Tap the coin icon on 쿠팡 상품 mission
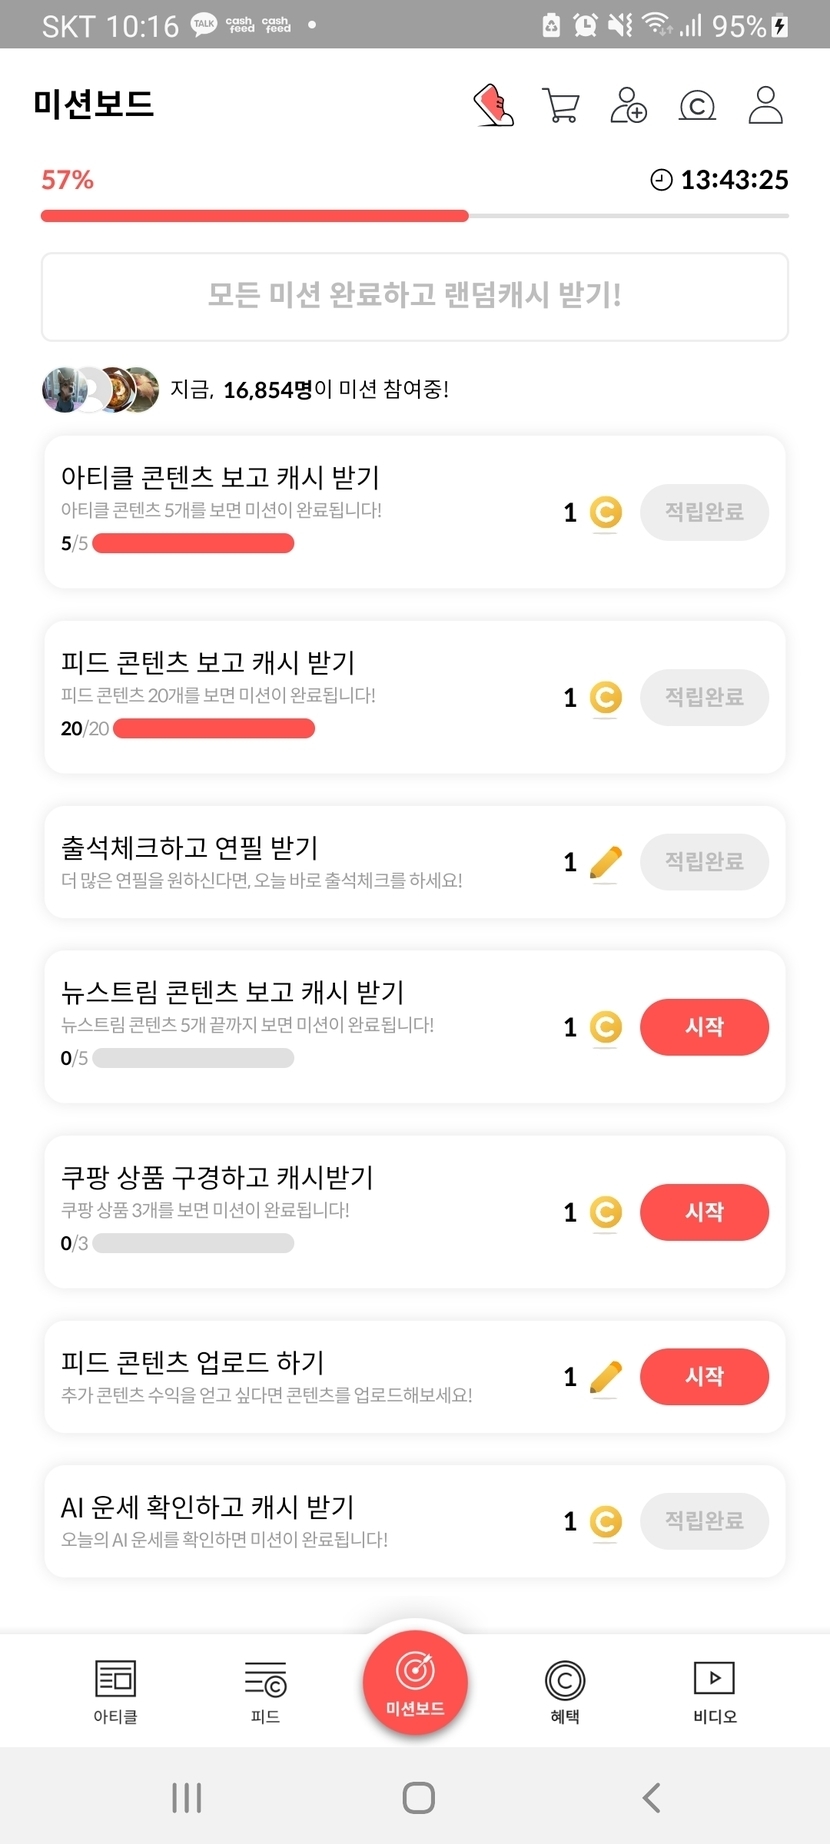The height and width of the screenshot is (1844, 830). [606, 1212]
